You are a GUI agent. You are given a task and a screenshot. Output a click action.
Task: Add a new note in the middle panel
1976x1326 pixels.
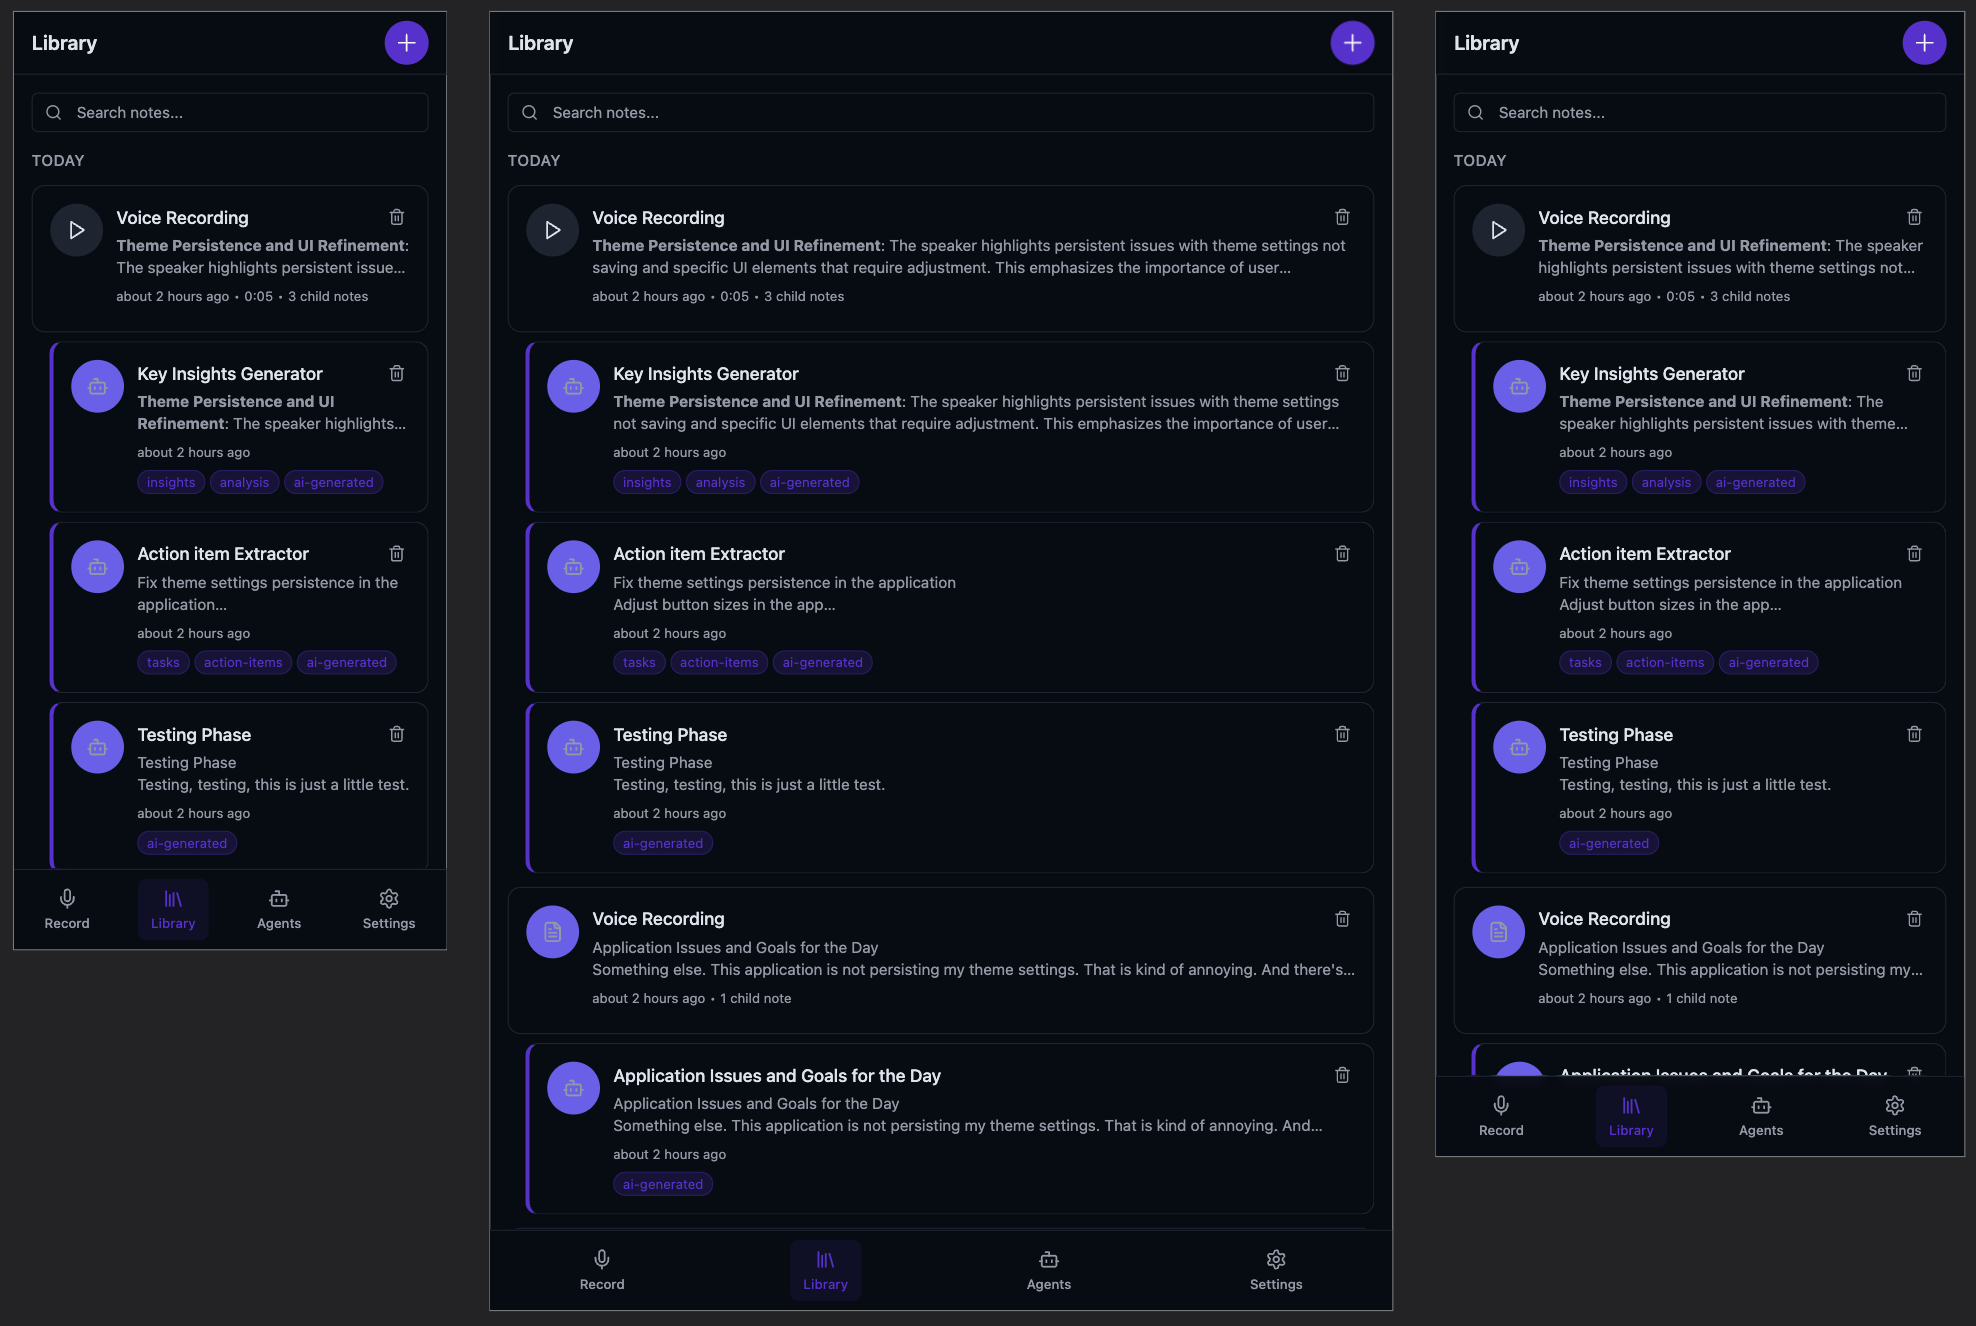(1352, 43)
